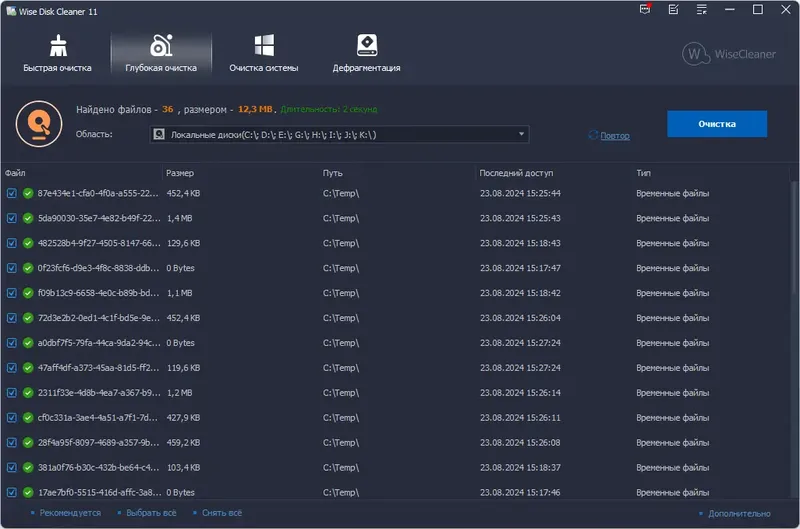Click green status icon of cf0c331a-3ae4 row
The height and width of the screenshot is (529, 800).
(x=28, y=418)
